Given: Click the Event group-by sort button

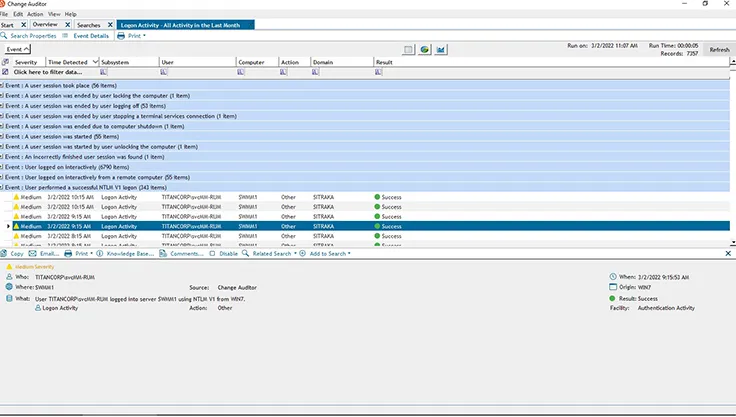Looking at the screenshot, I should pos(18,49).
